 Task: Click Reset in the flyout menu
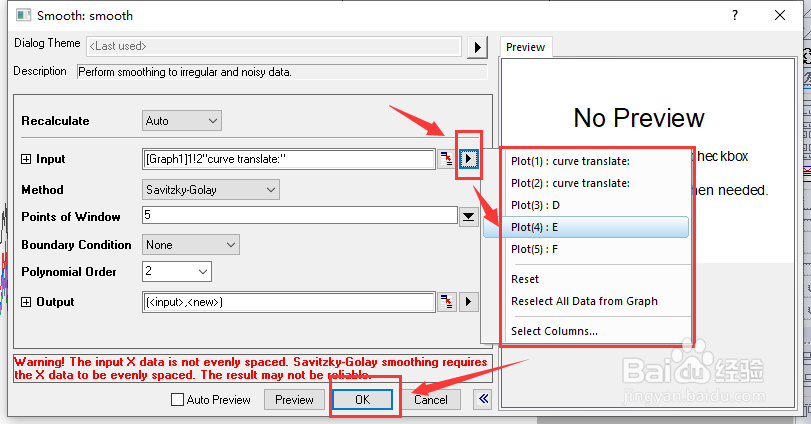(587, 279)
